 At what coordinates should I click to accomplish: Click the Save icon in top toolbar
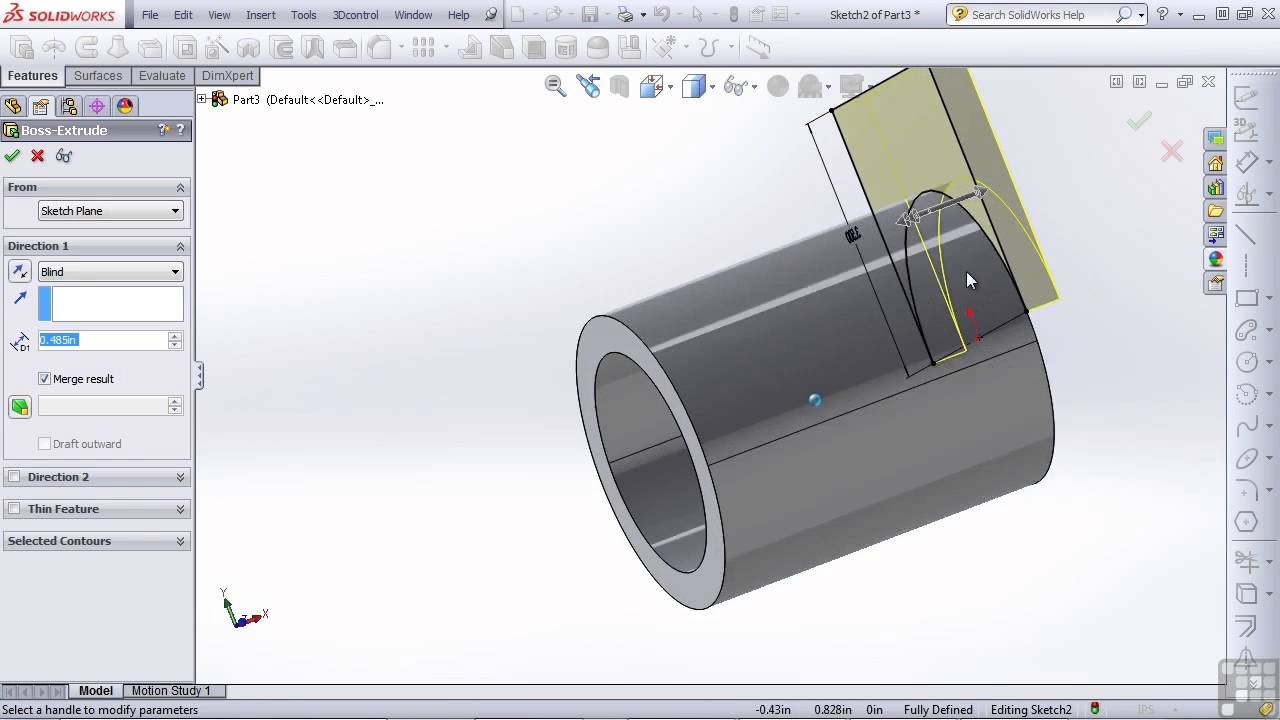[590, 15]
